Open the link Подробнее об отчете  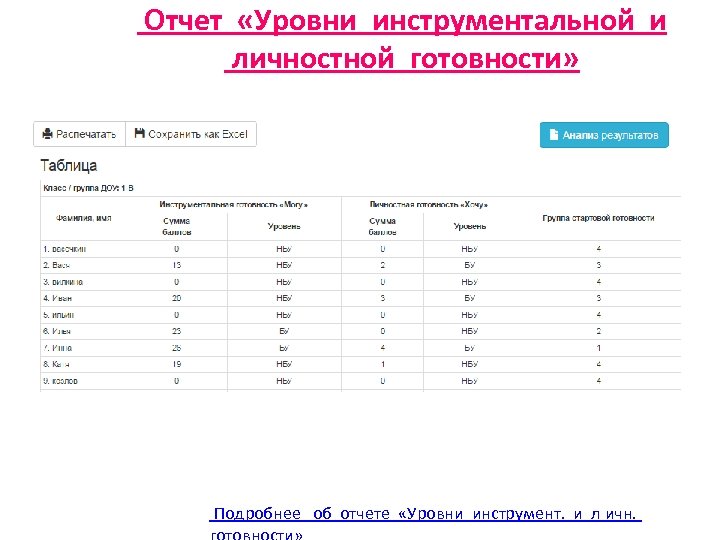coord(425,523)
